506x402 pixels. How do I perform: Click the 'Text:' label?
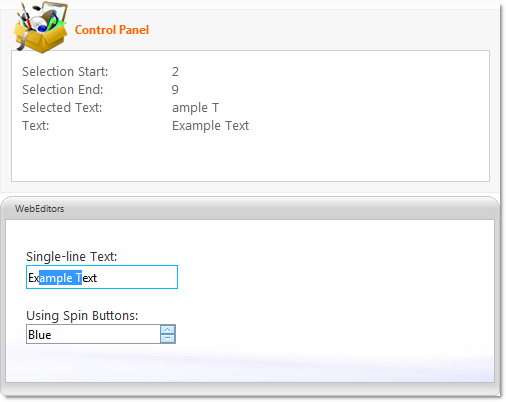pyautogui.click(x=36, y=126)
